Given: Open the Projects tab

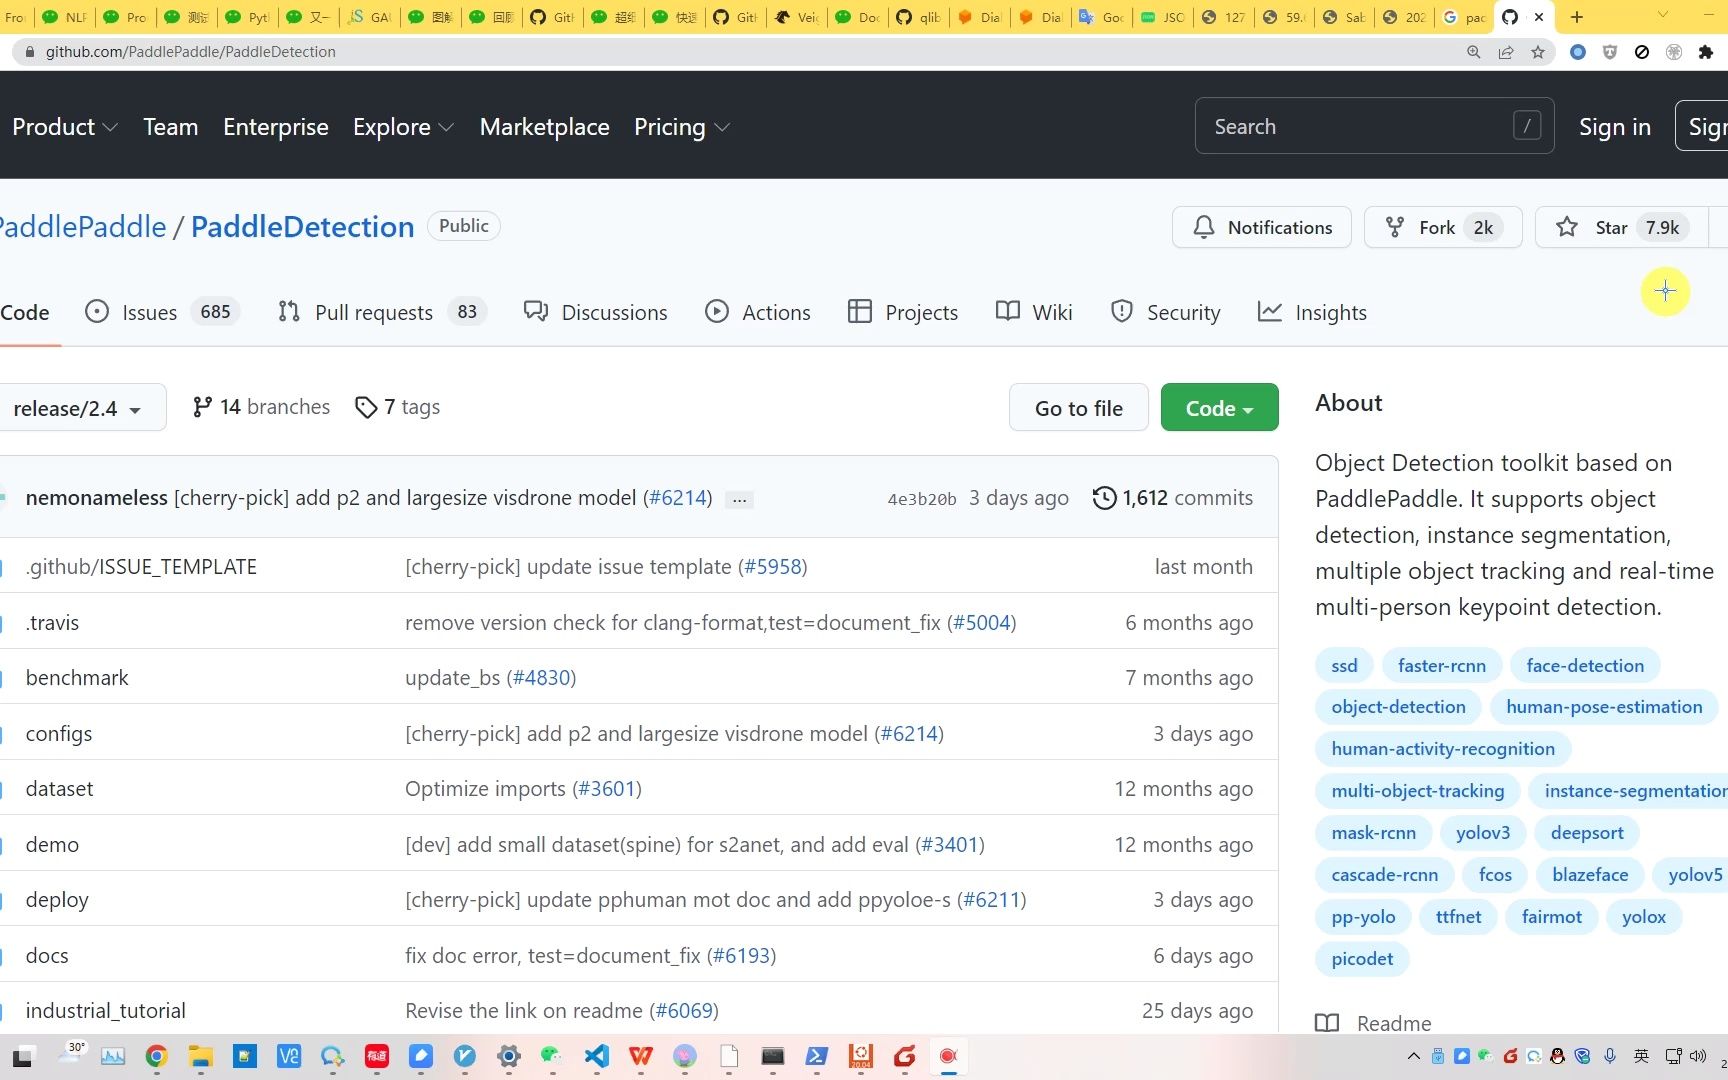Looking at the screenshot, I should (x=903, y=312).
